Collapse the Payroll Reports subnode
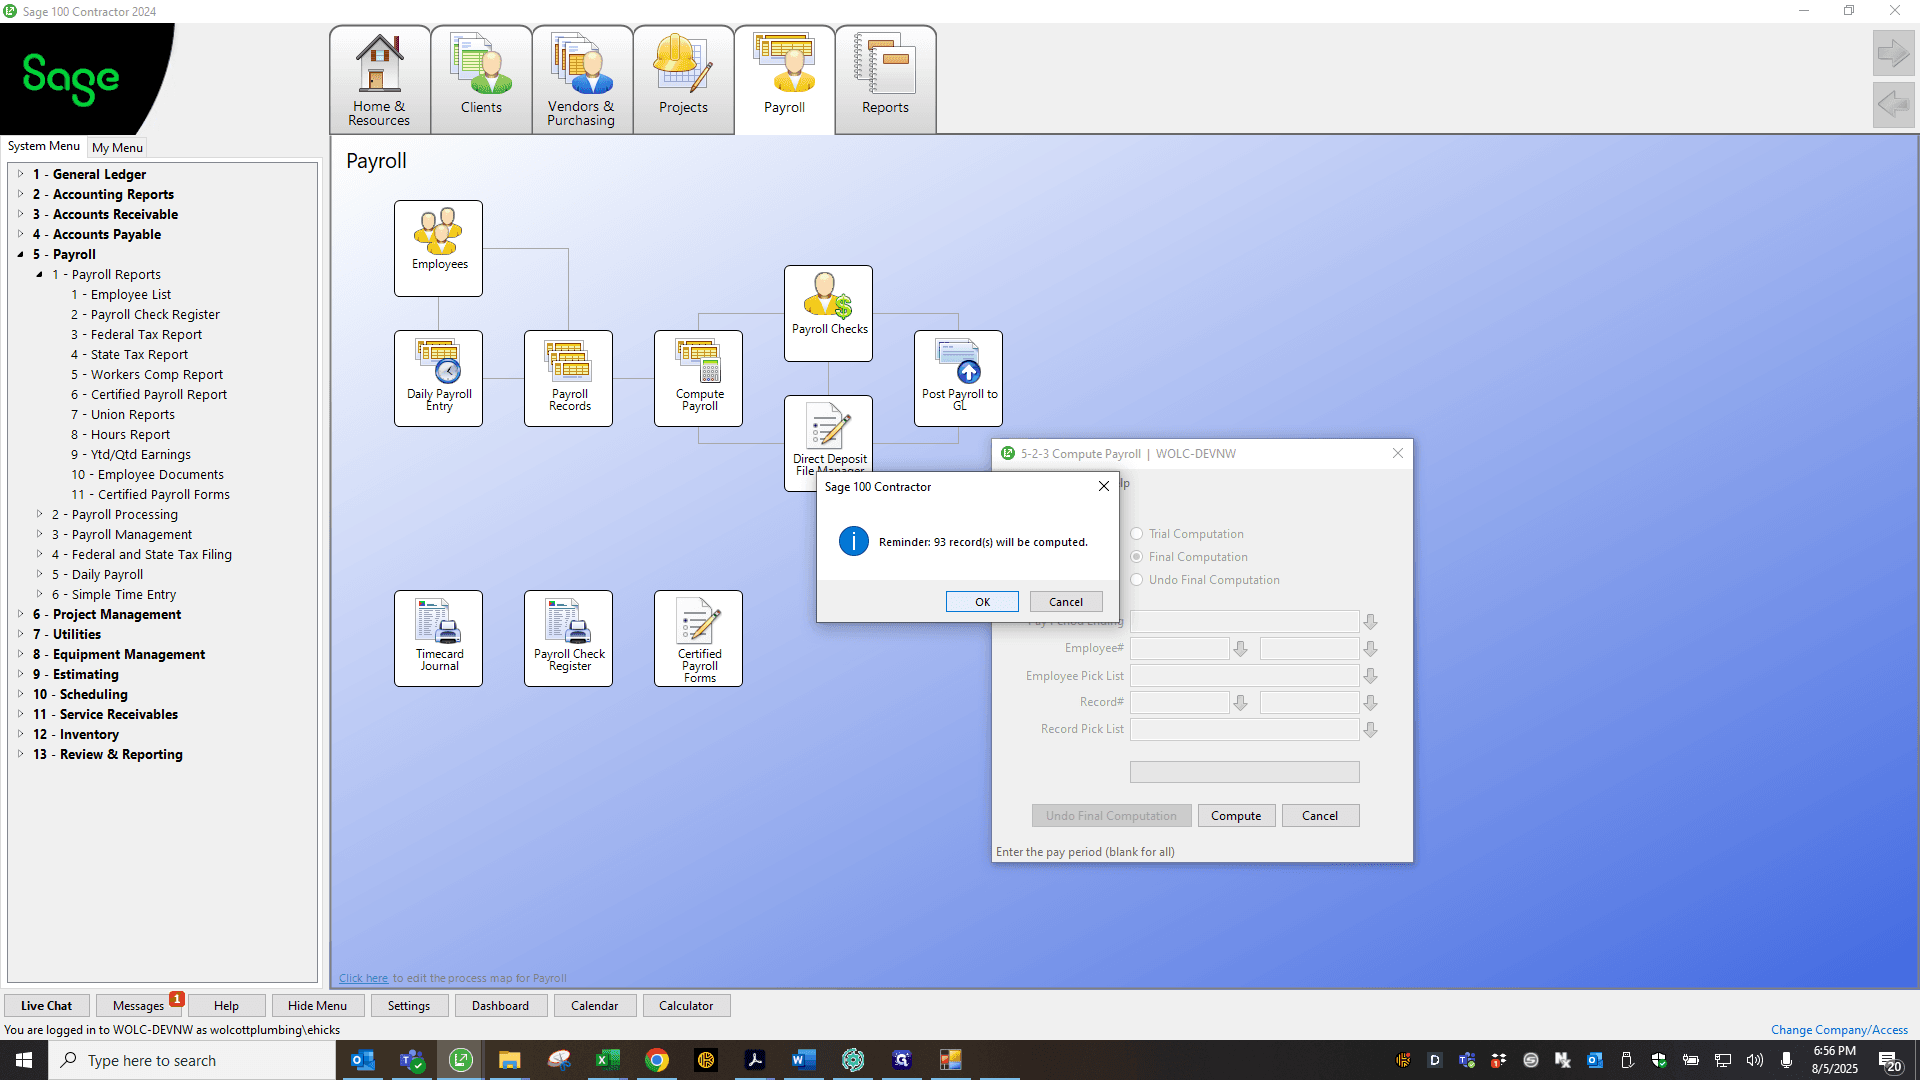This screenshot has width=1920, height=1080. tap(39, 274)
